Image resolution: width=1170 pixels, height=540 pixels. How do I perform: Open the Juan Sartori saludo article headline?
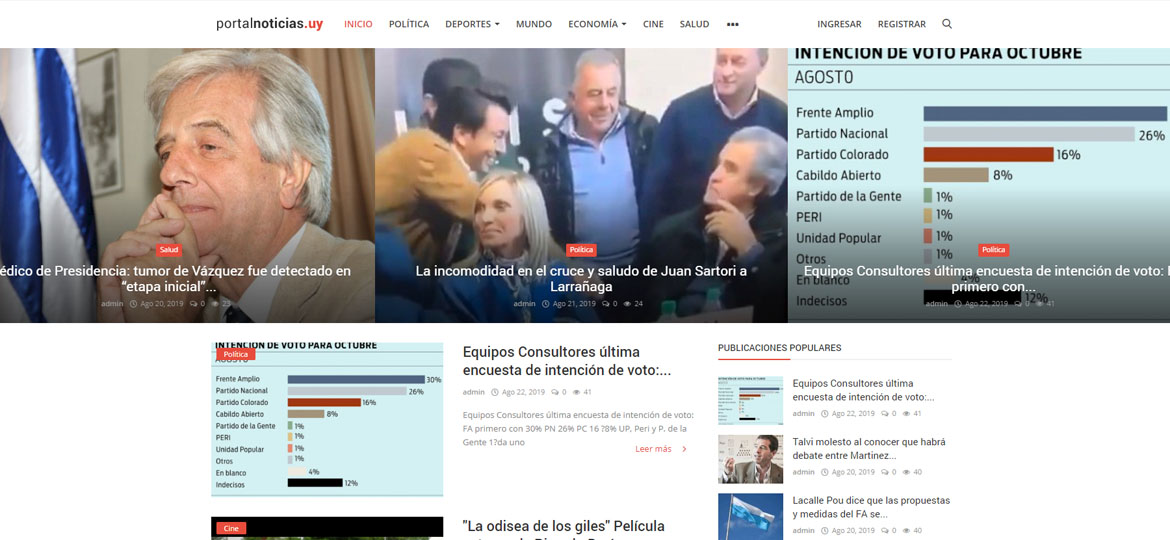[x=581, y=278]
